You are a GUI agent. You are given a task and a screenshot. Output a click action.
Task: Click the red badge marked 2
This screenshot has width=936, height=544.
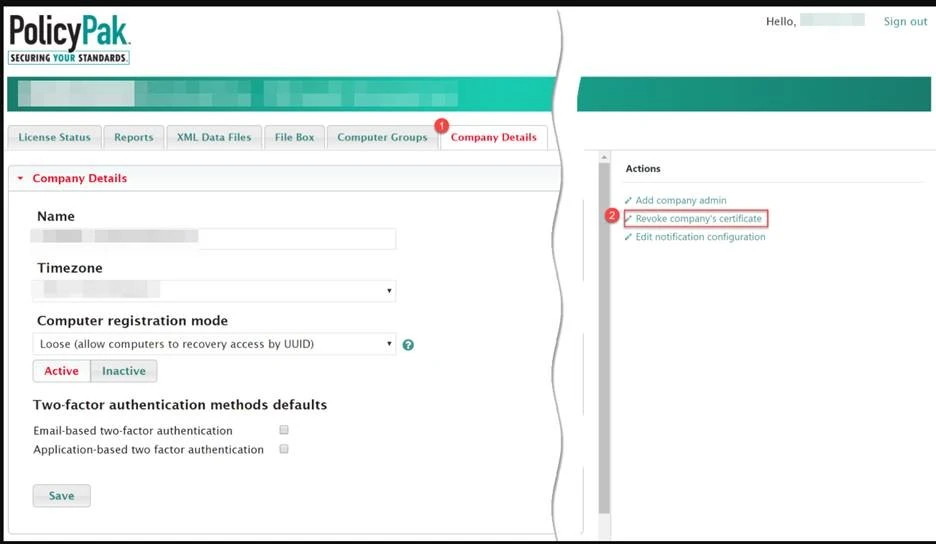click(612, 216)
